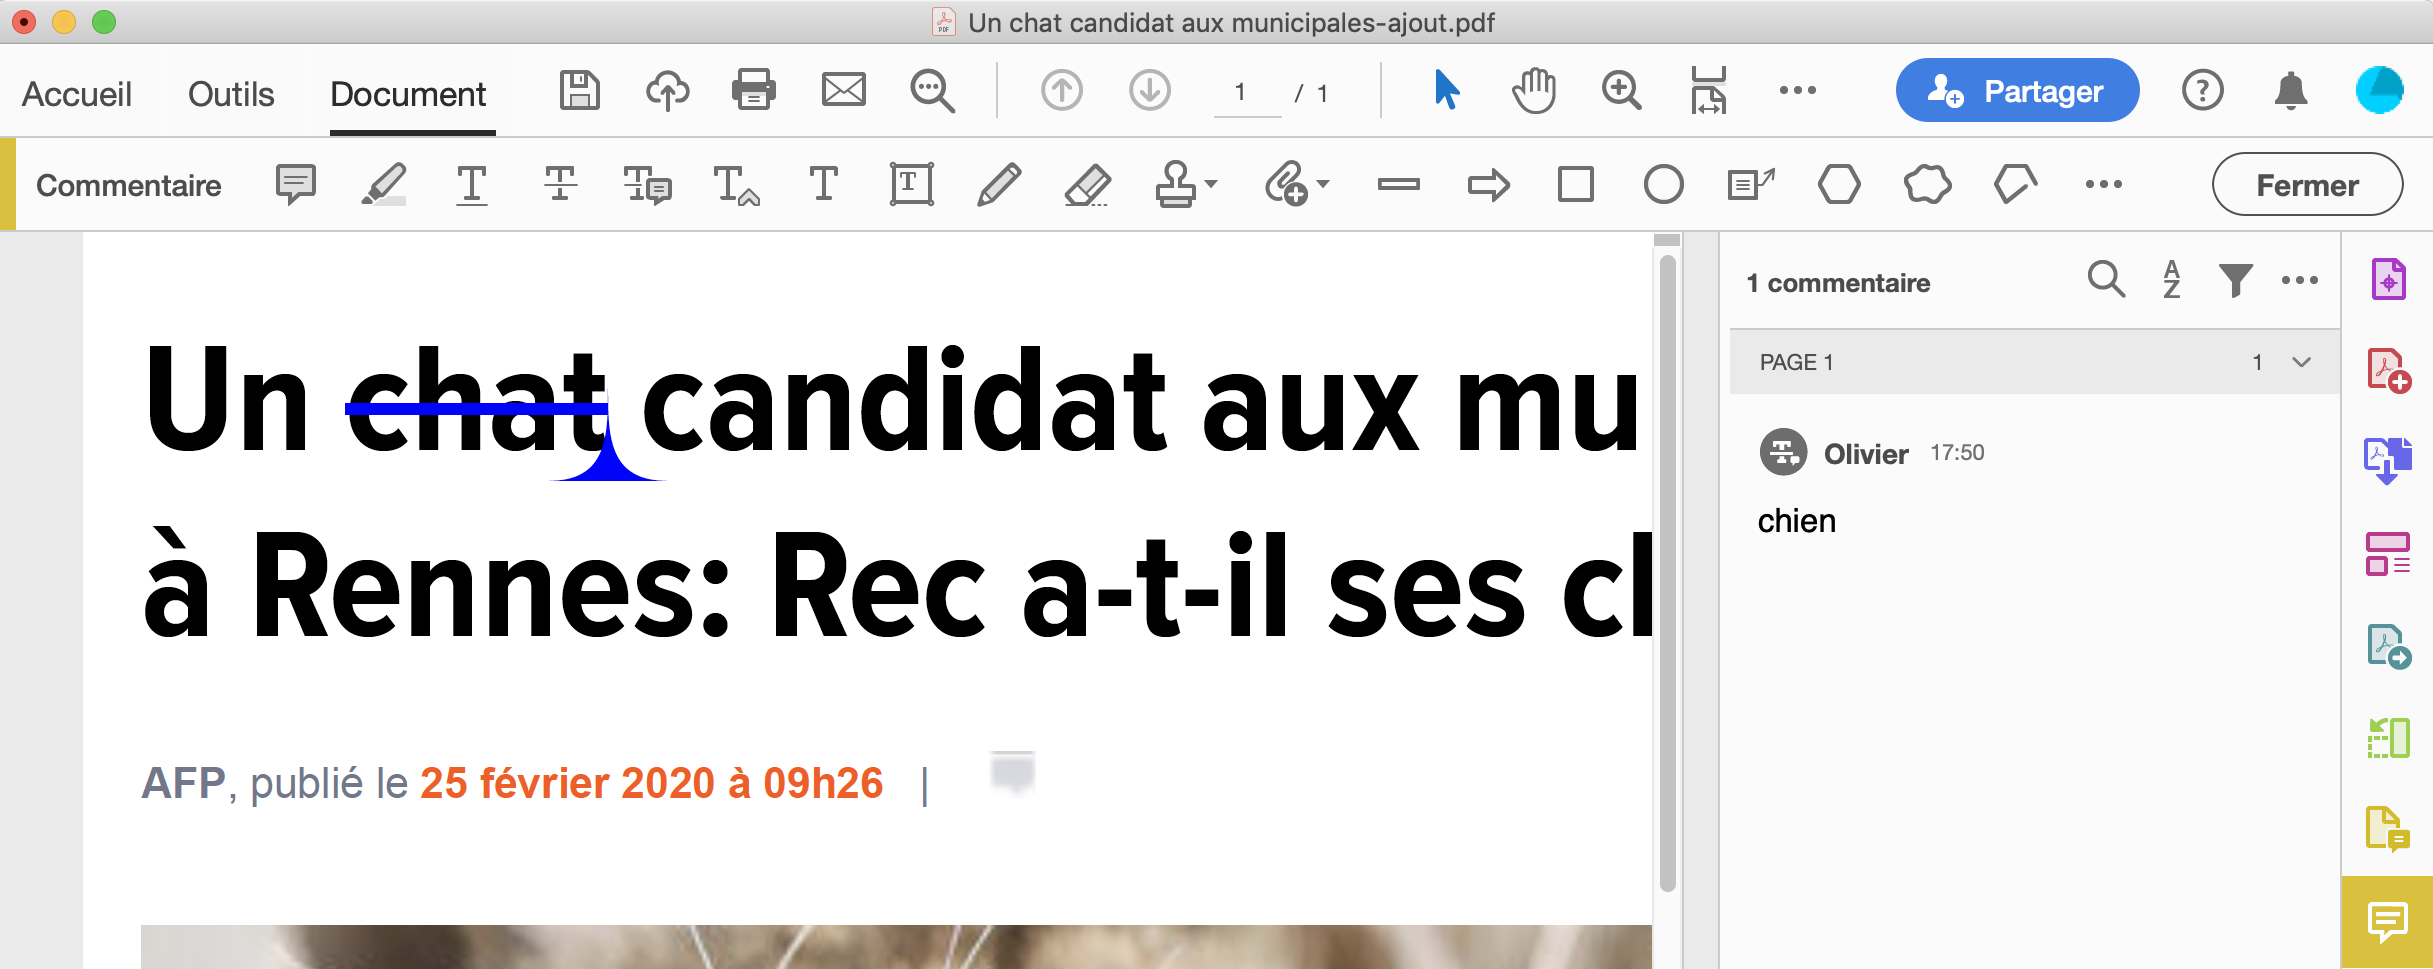Print the document with printer icon
This screenshot has height=969, width=2433.
pyautogui.click(x=754, y=91)
